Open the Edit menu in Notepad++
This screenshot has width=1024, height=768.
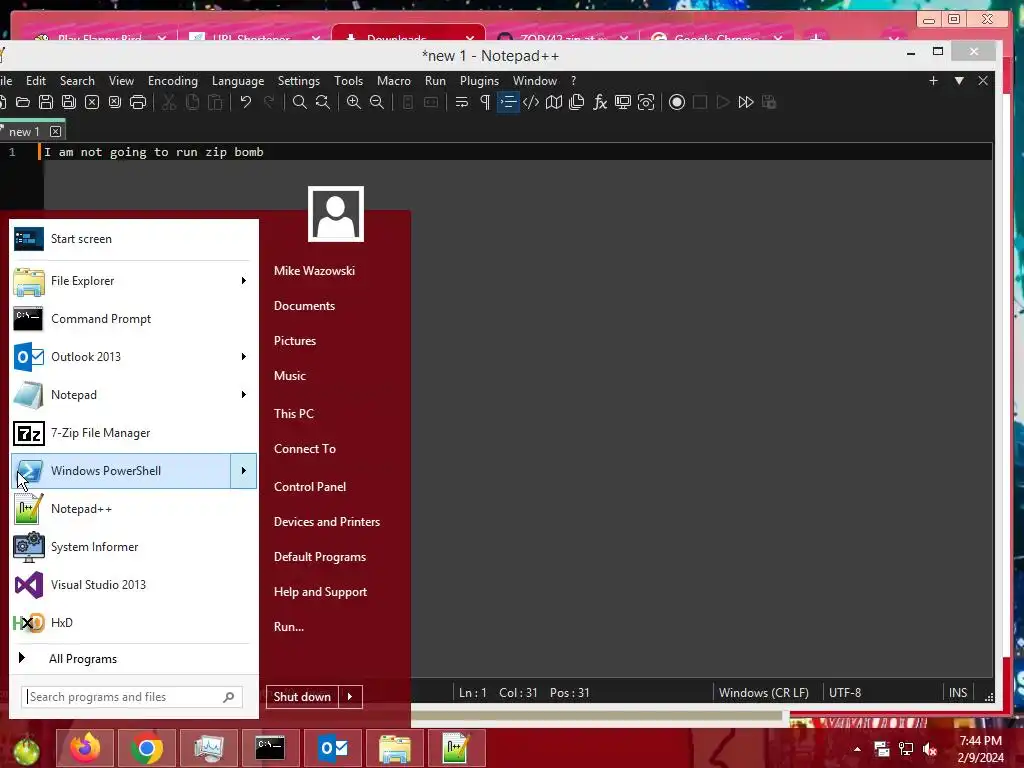pos(36,81)
